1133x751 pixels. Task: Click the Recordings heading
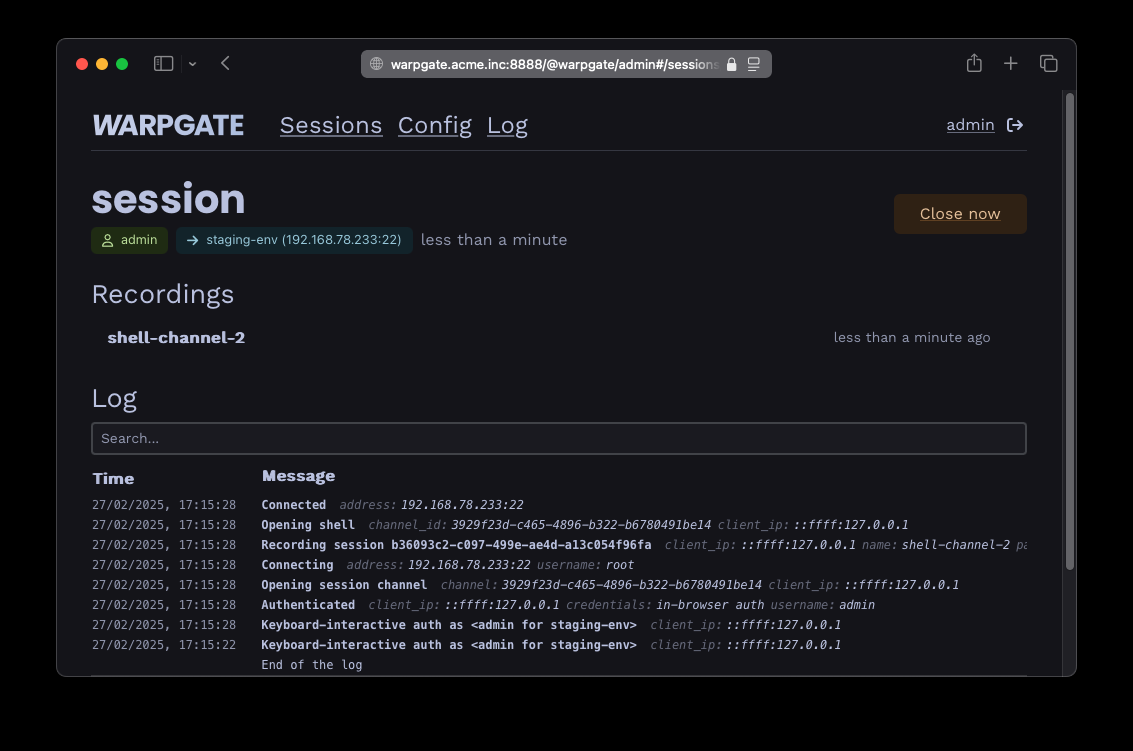click(x=163, y=294)
